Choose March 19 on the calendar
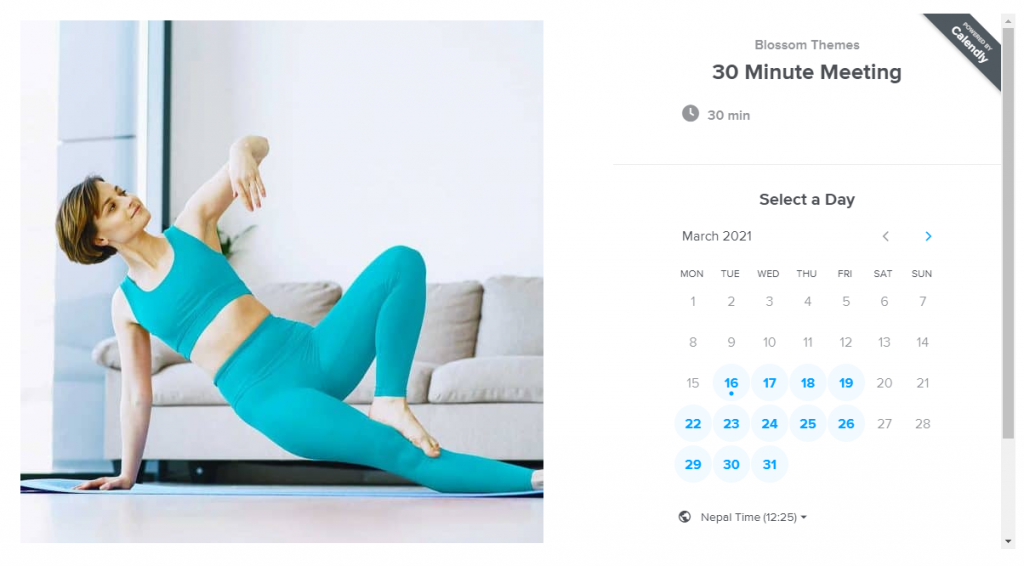The image size is (1024, 566). [x=846, y=383]
